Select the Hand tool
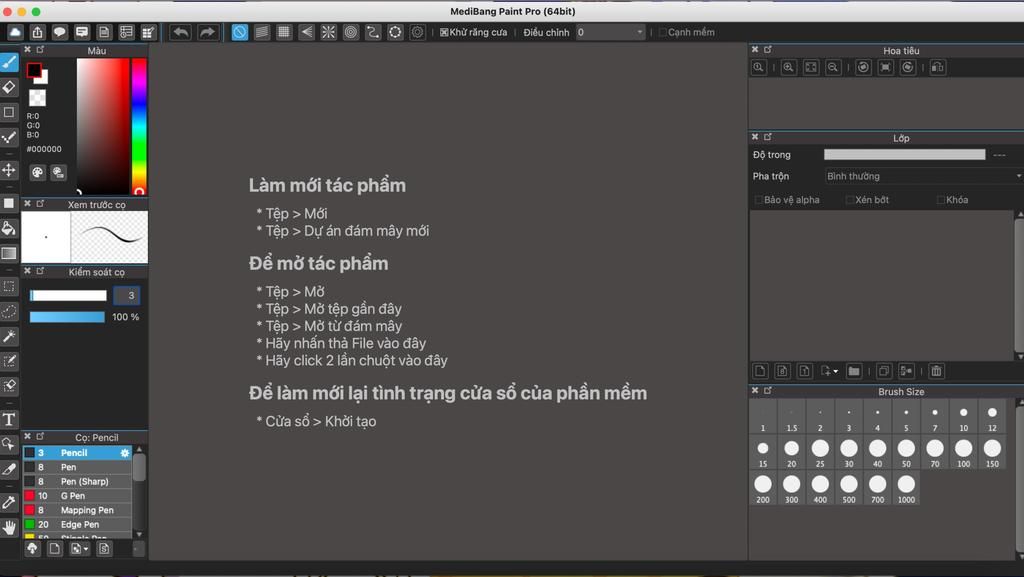Screen dimensions: 1024x577 tap(9, 527)
